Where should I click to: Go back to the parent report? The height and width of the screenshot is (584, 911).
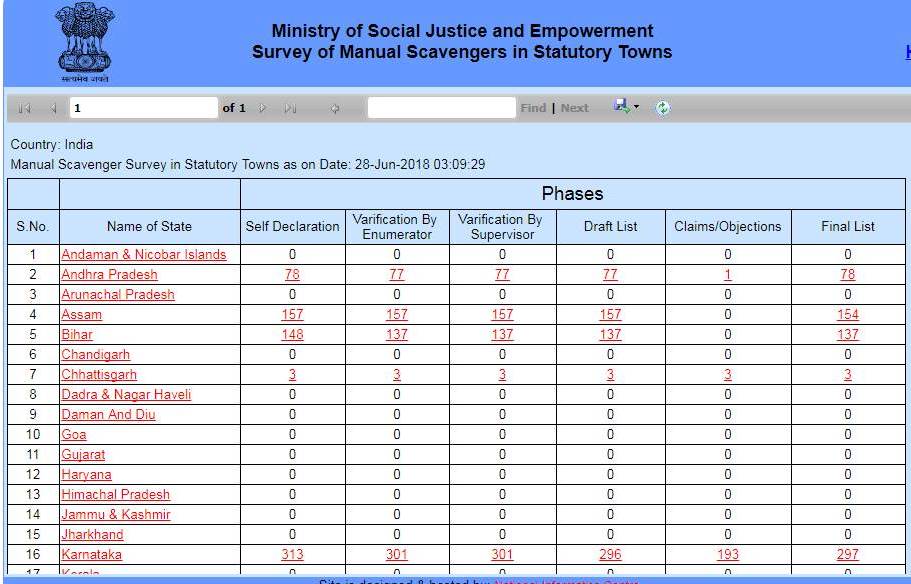click(x=335, y=108)
